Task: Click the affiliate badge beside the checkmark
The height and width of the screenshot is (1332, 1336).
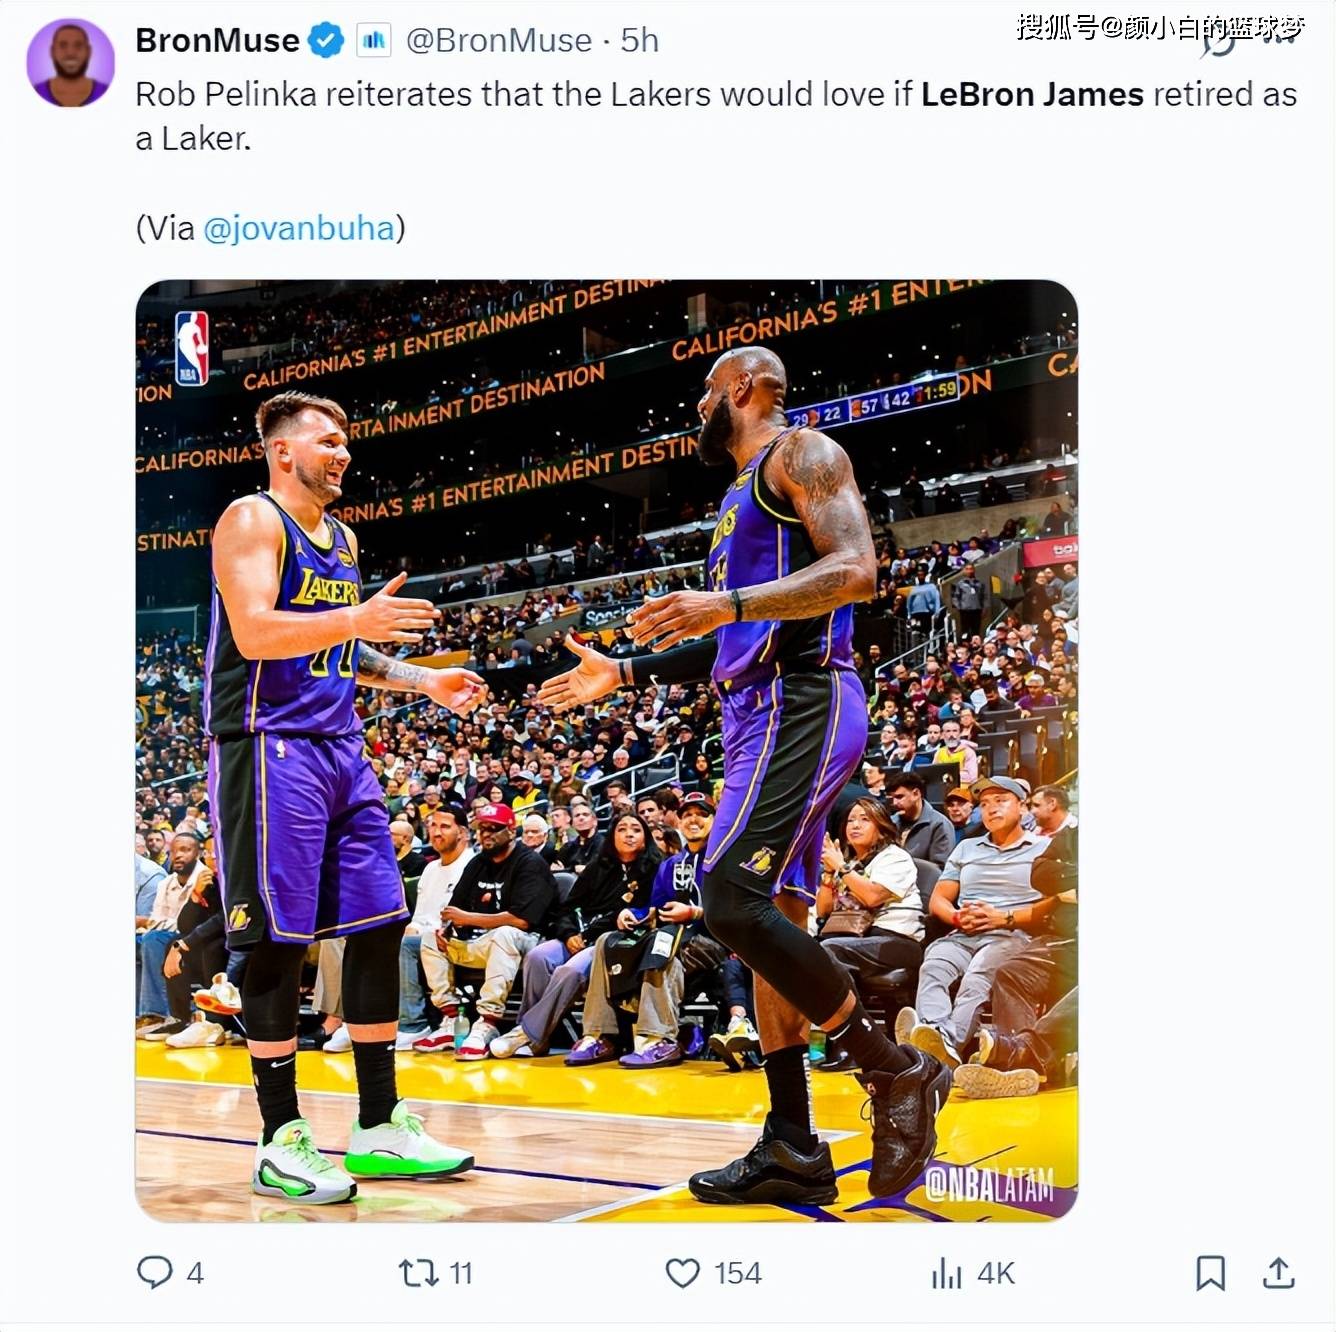Action: [374, 40]
